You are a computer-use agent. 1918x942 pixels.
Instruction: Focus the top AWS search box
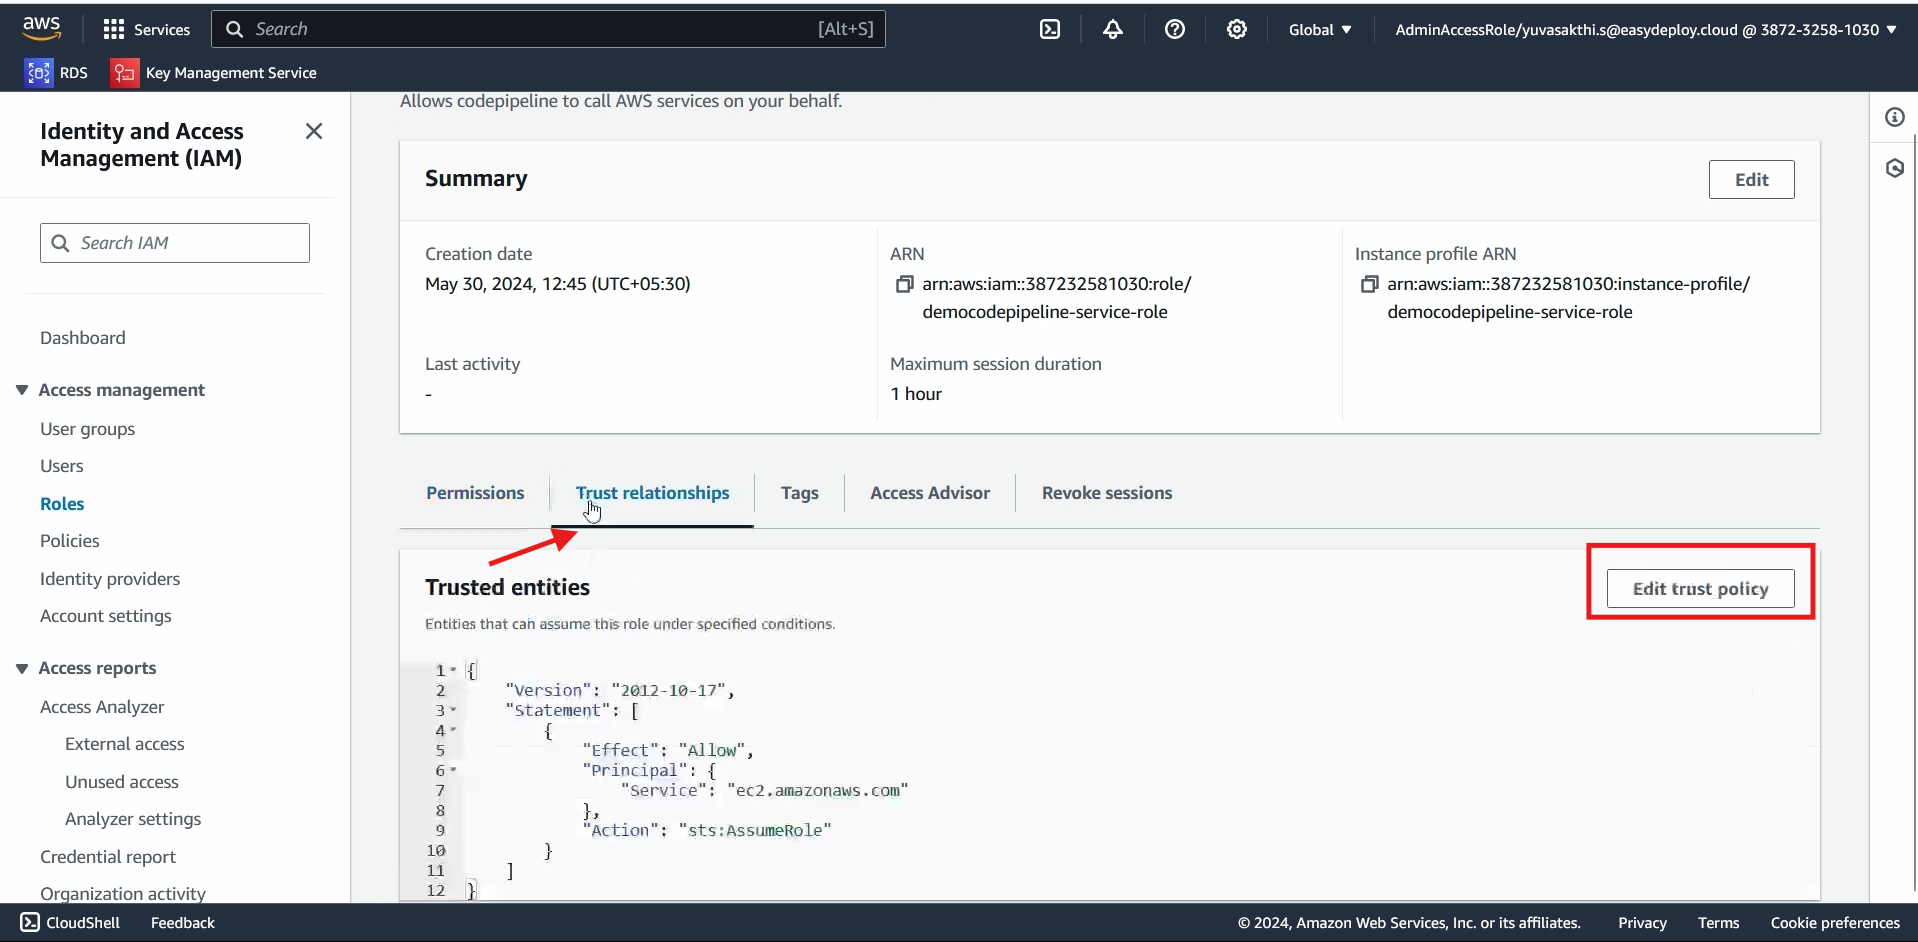(548, 29)
